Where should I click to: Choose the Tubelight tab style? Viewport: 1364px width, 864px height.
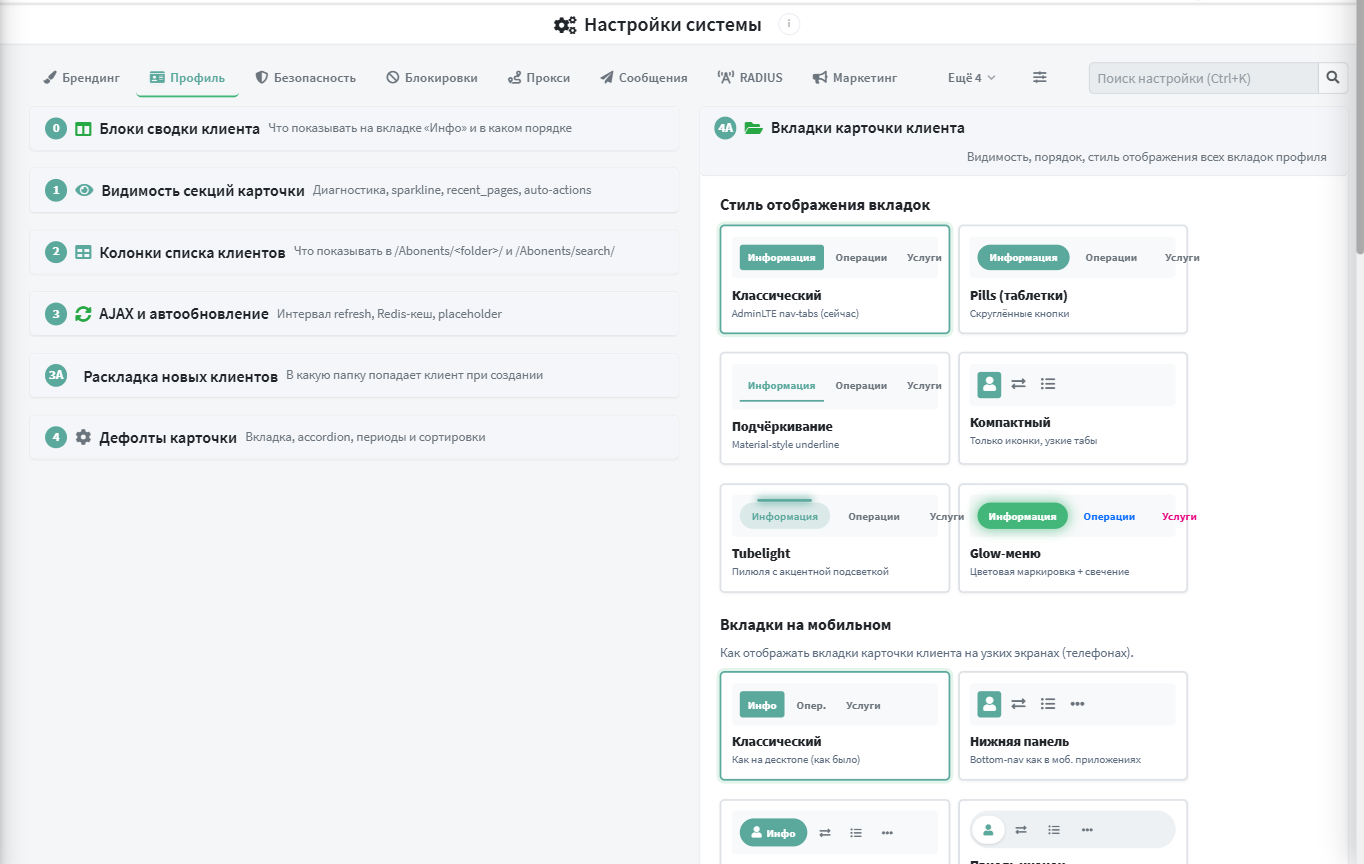pos(835,538)
